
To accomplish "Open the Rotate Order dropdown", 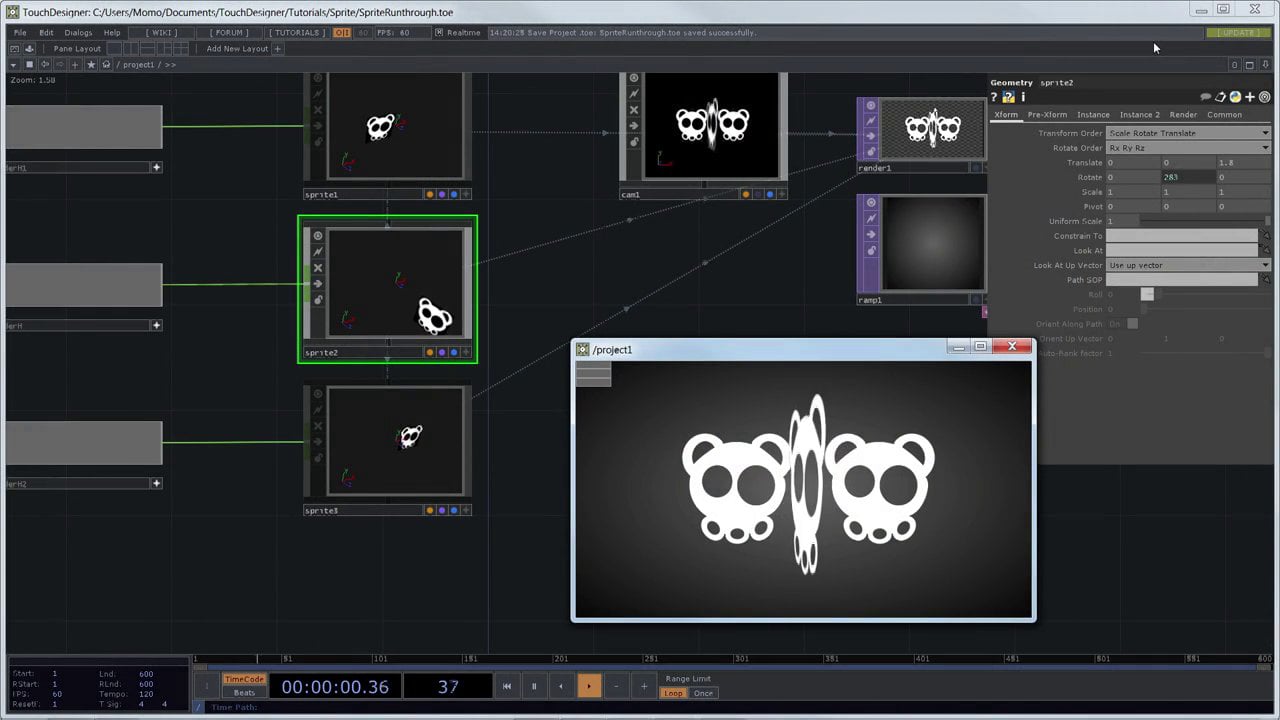I will click(1187, 148).
